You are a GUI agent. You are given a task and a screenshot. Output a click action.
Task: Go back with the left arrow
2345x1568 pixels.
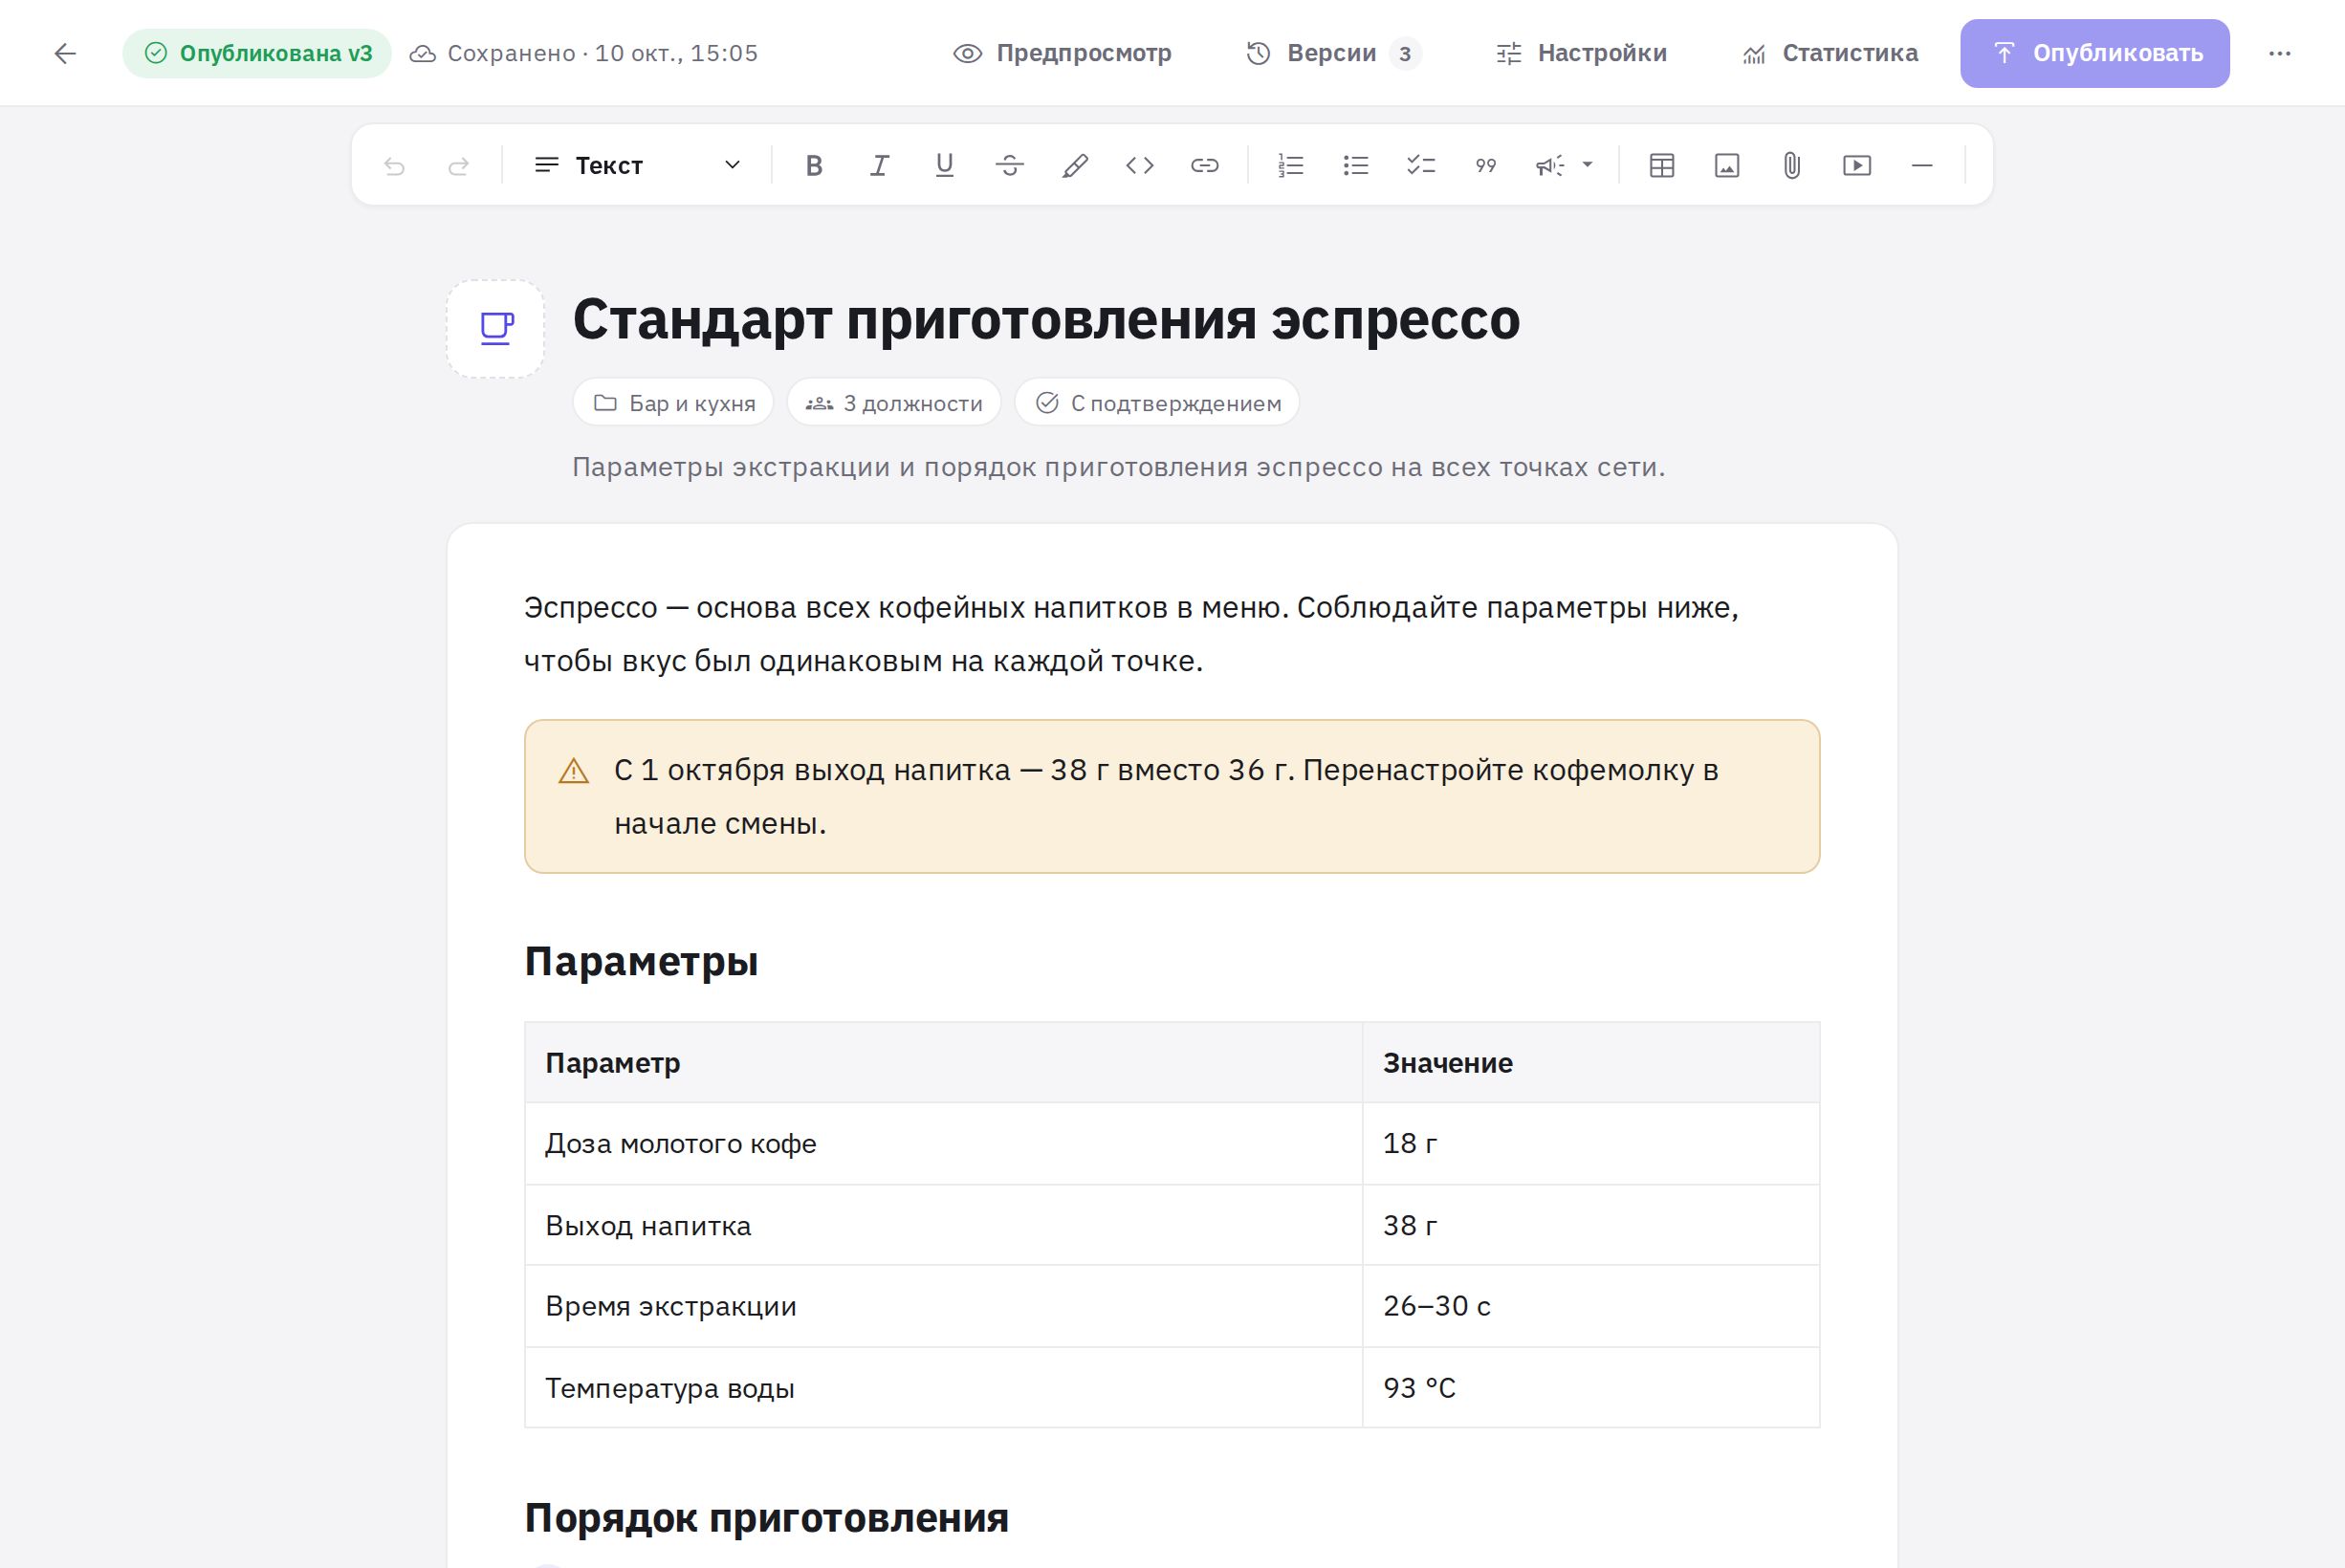[65, 53]
